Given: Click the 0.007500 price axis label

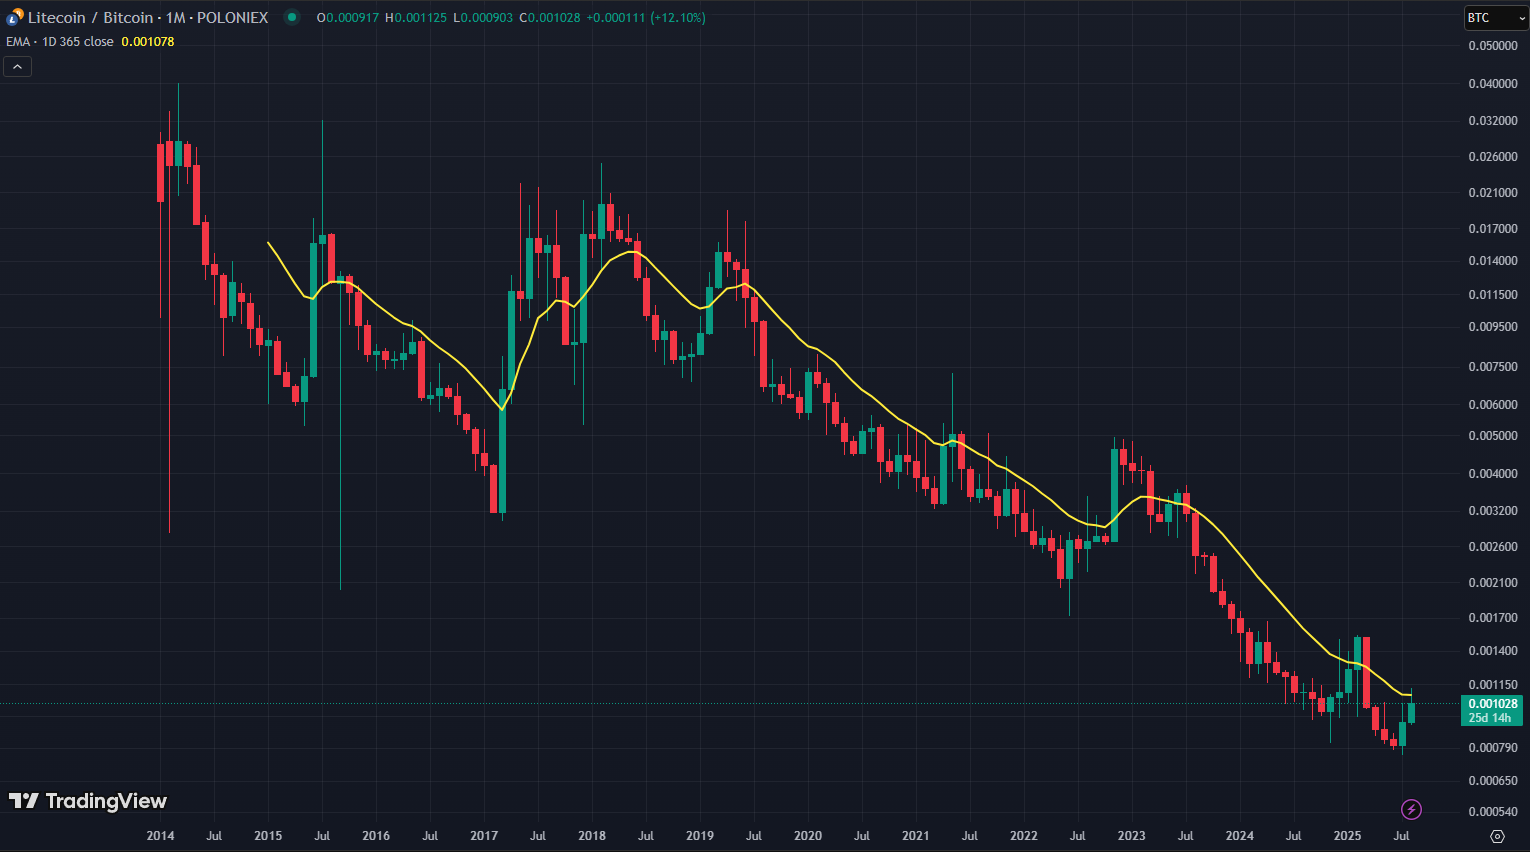Looking at the screenshot, I should [1493, 367].
